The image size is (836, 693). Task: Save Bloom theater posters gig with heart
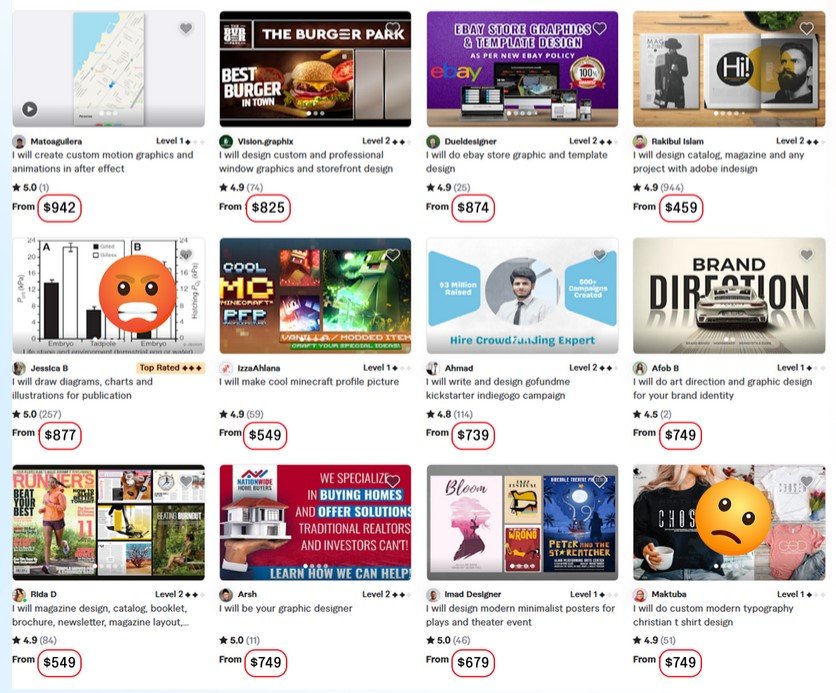pyautogui.click(x=600, y=481)
